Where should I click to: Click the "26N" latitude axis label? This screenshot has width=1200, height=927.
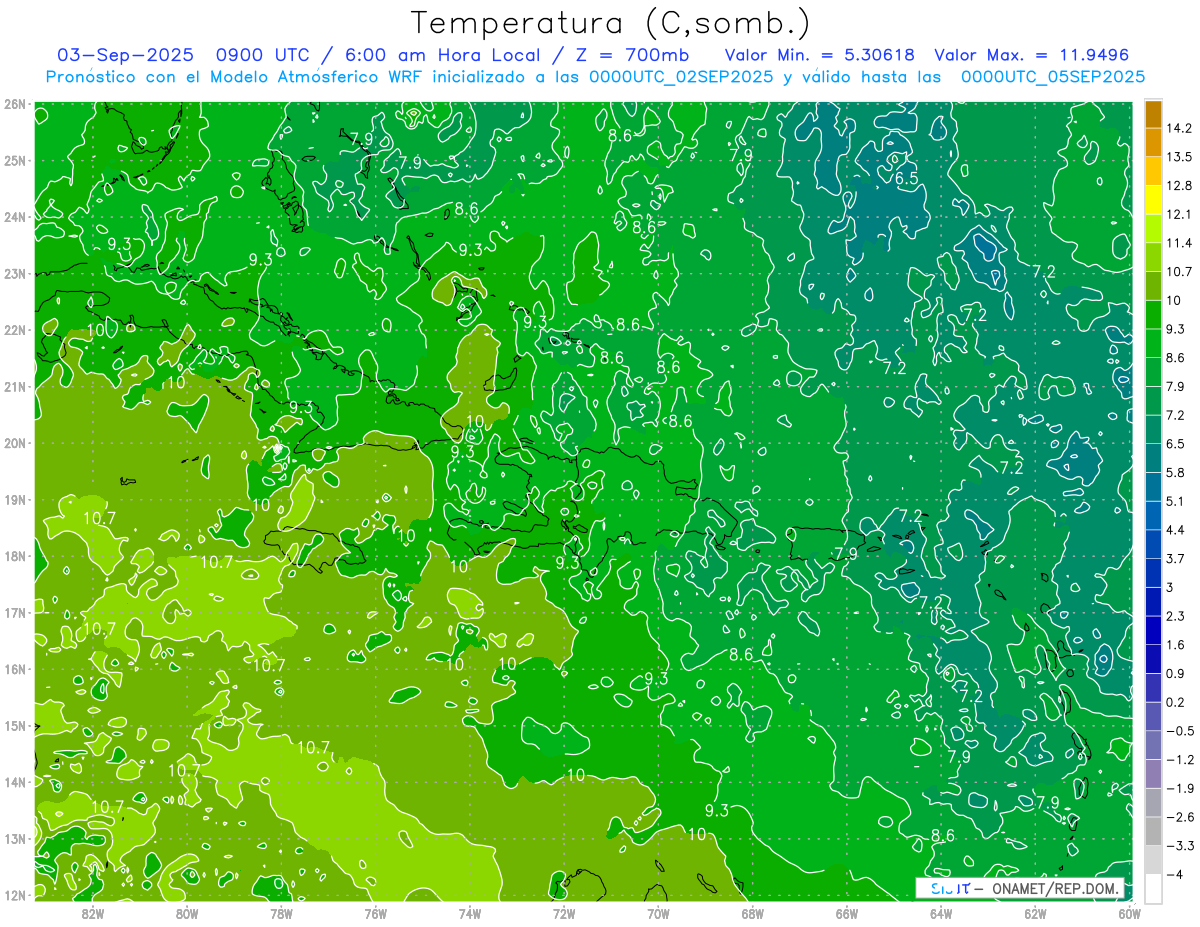[14, 104]
